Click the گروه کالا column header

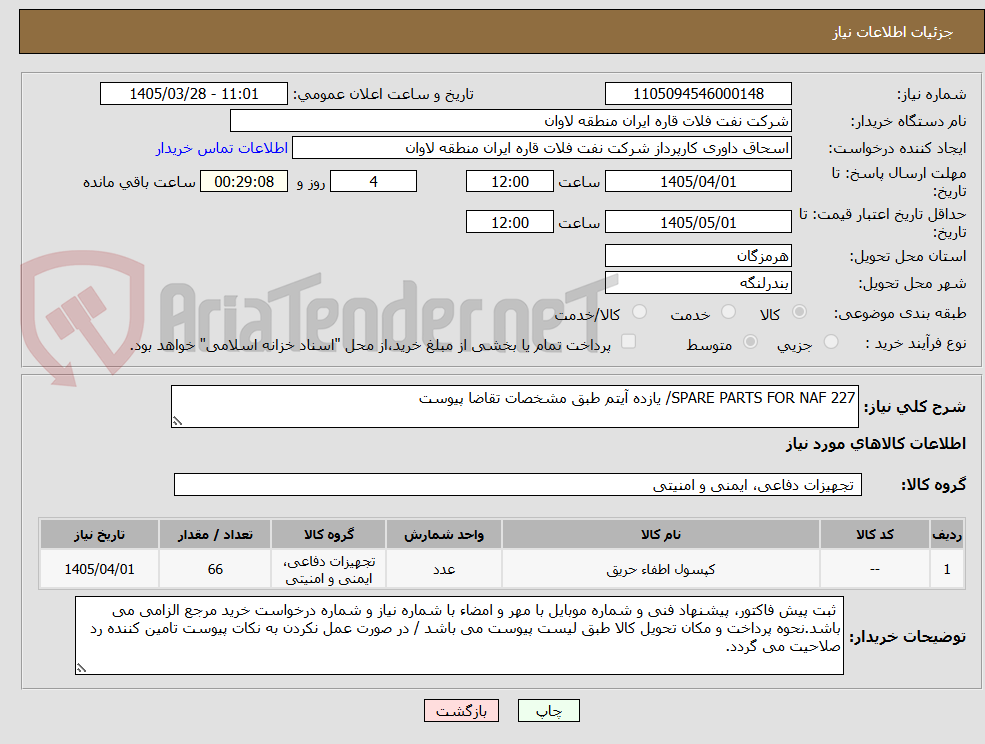click(329, 535)
